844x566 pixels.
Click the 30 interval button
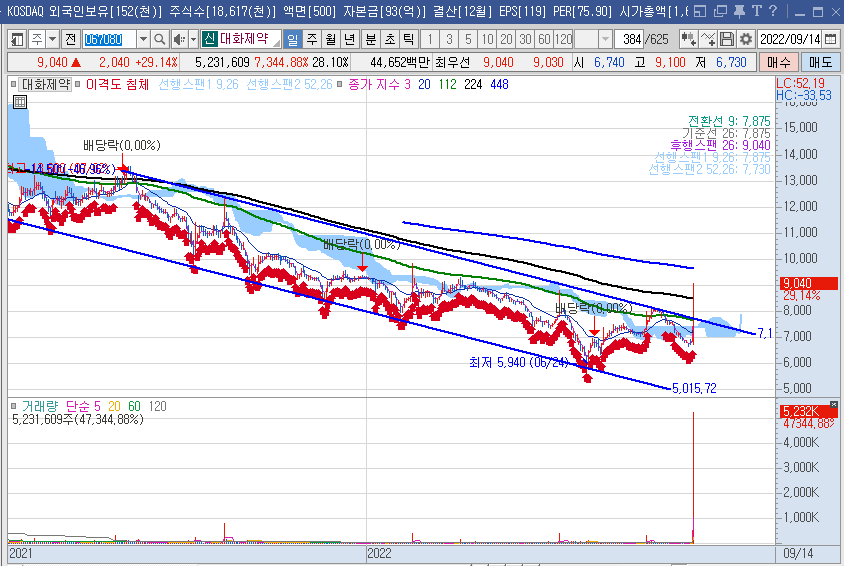[525, 39]
